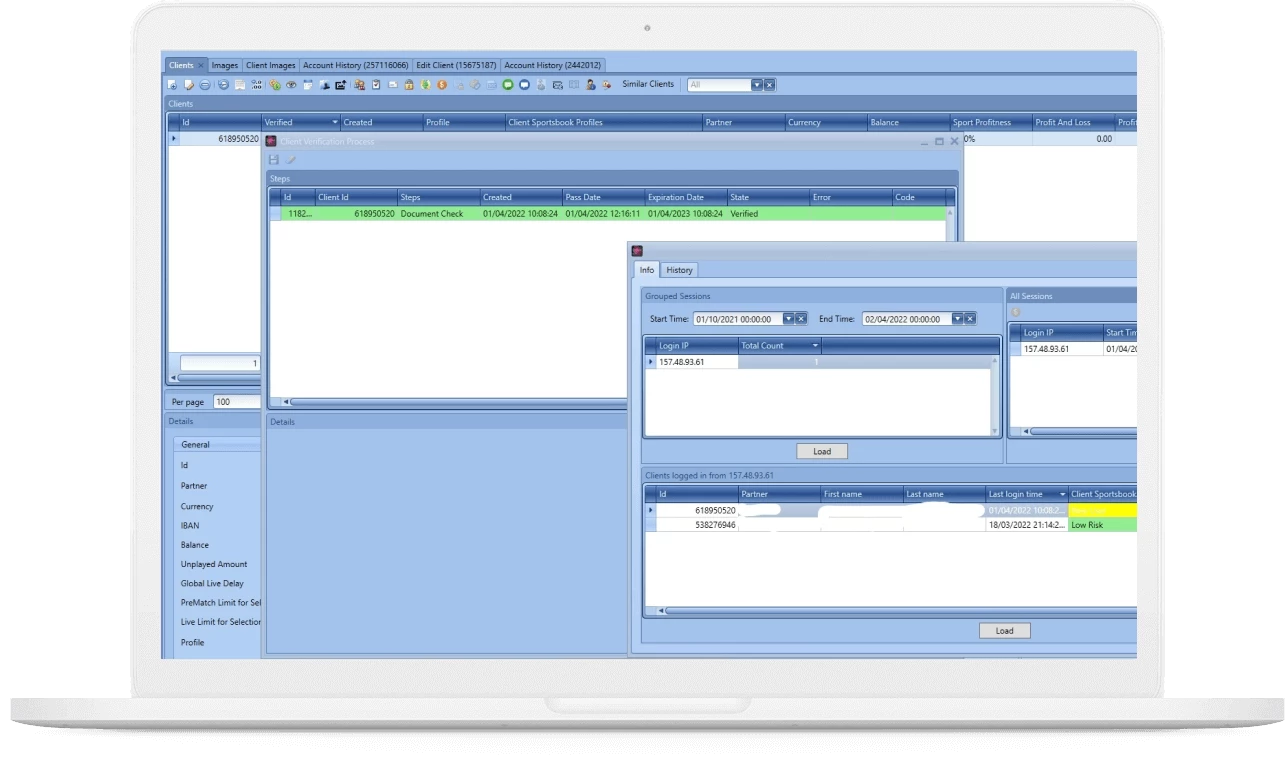Viewport: 1285px width, 768px height.
Task: Open the End Time date picker dropdown
Action: pos(957,318)
